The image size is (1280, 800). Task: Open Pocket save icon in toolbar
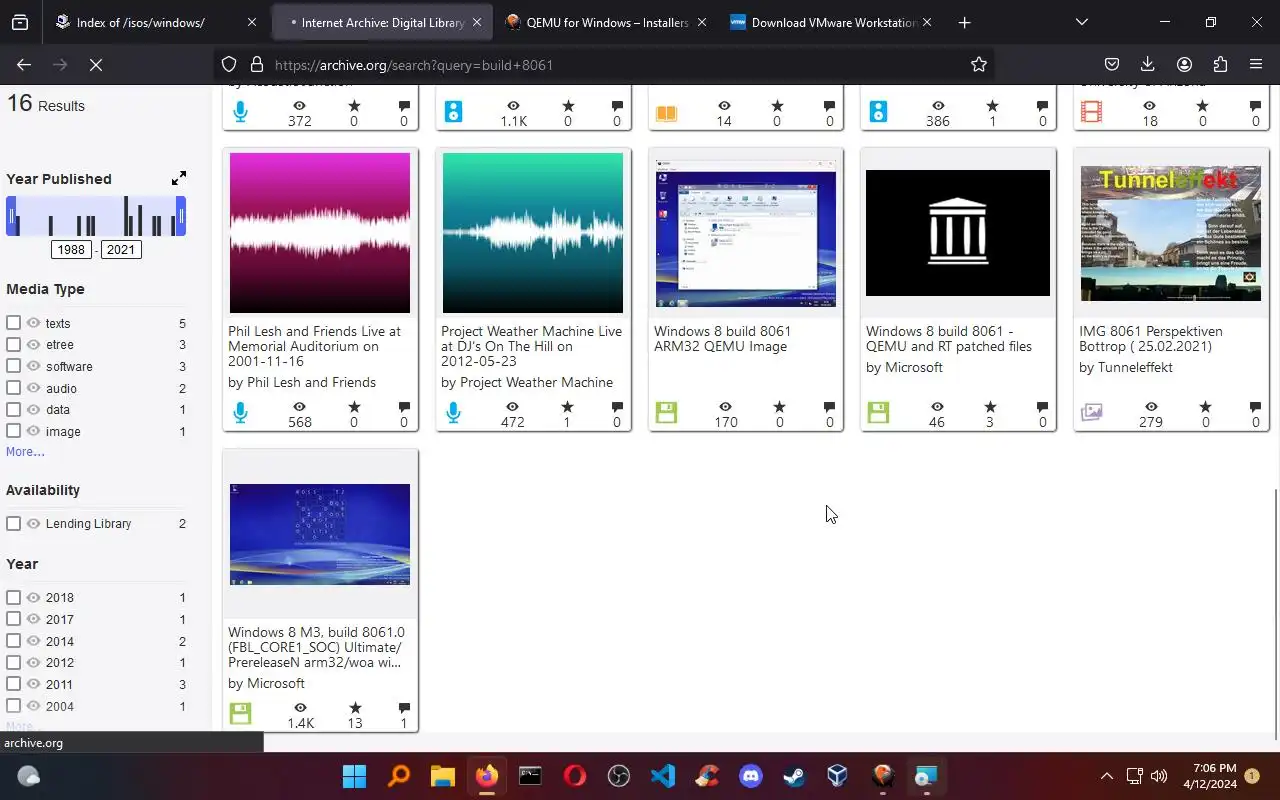[x=1111, y=64]
